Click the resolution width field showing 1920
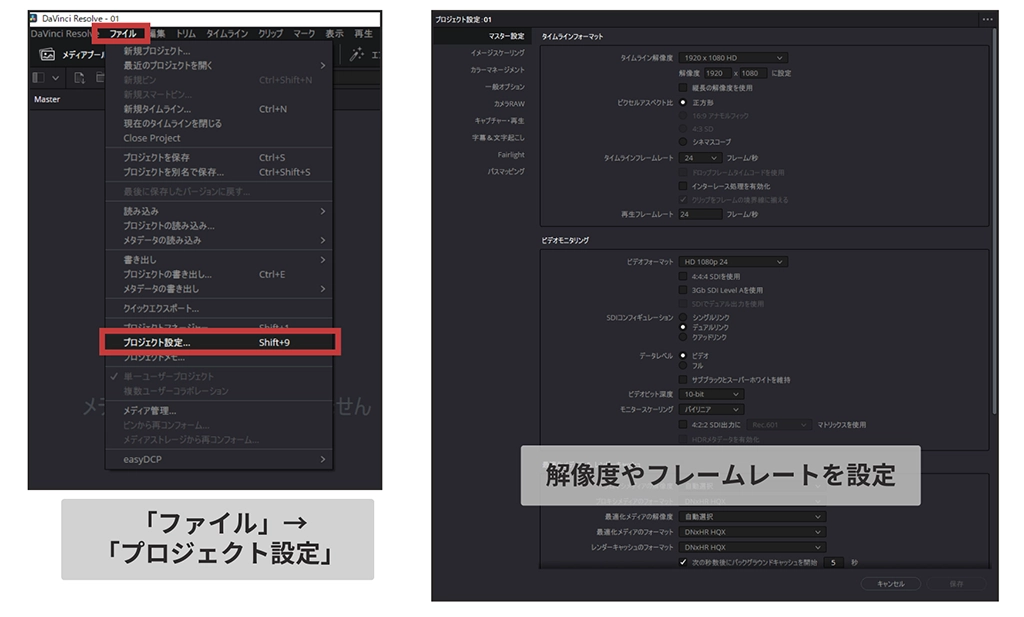 (716, 73)
